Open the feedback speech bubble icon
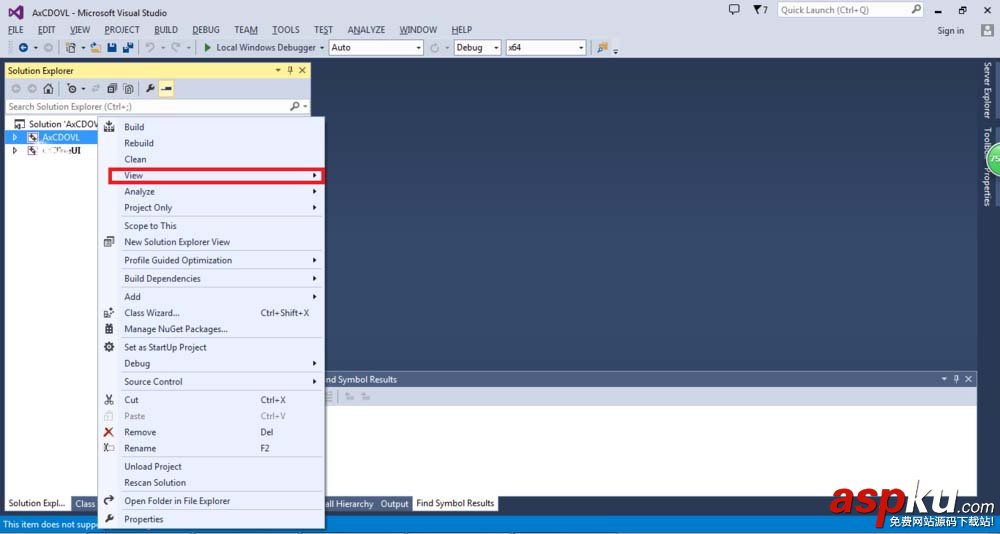This screenshot has width=1000, height=534. (734, 10)
